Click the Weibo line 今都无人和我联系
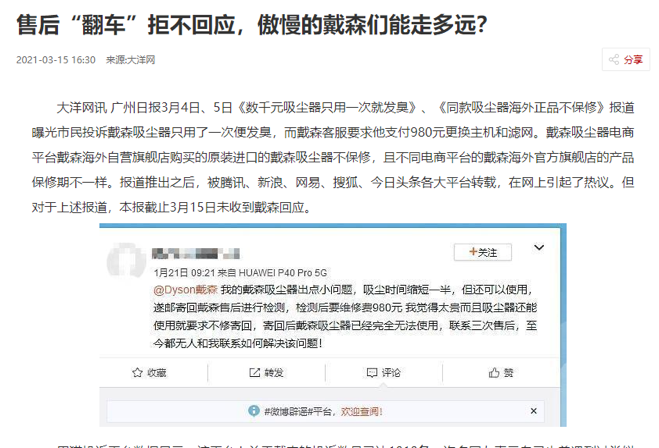 point(238,344)
